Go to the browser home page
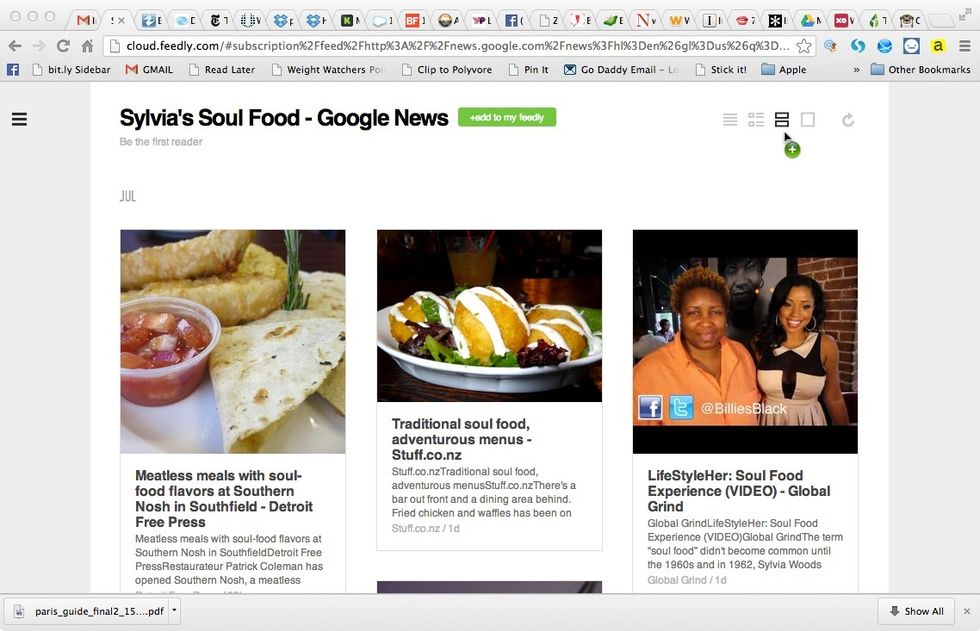980x631 pixels. (87, 46)
